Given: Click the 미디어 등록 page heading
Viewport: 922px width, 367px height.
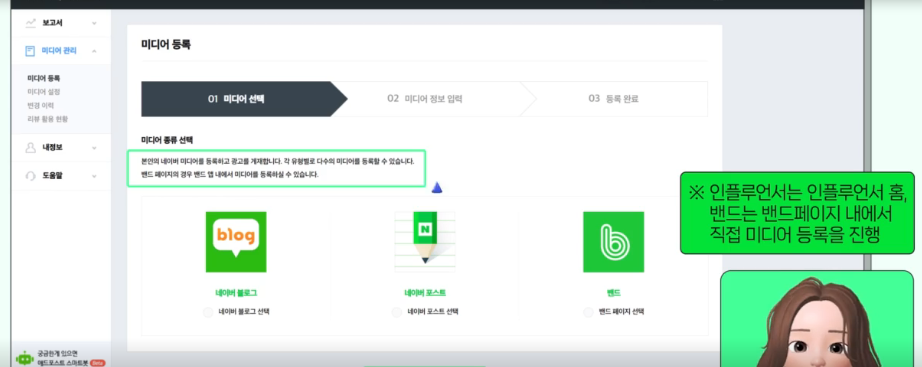Looking at the screenshot, I should 166,44.
